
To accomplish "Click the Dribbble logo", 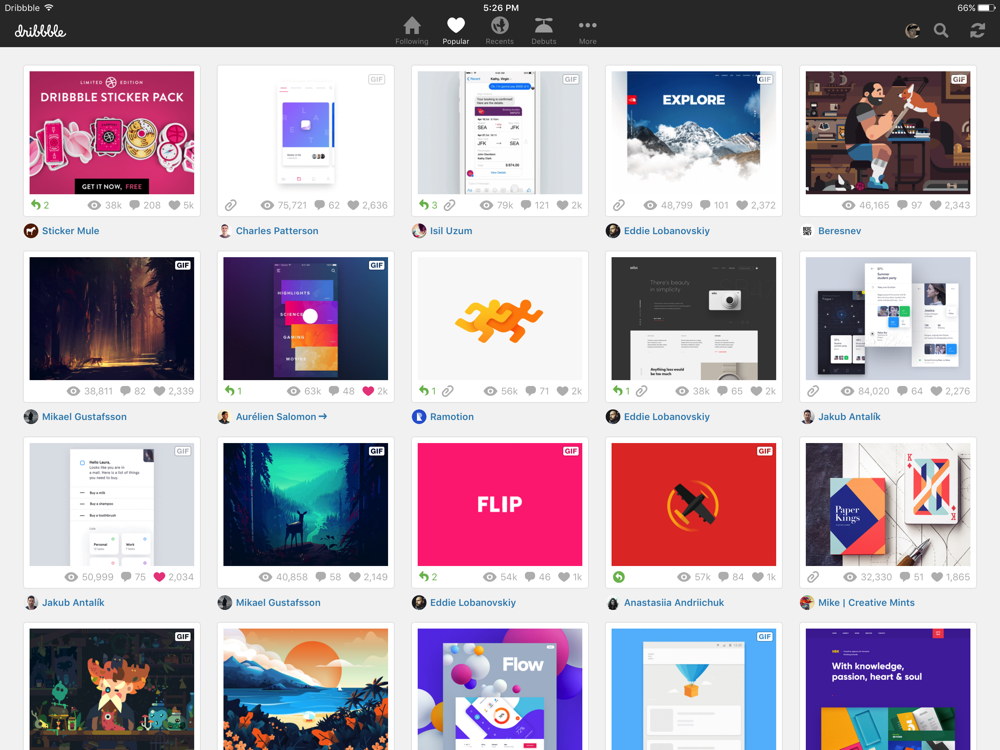I will click(40, 31).
